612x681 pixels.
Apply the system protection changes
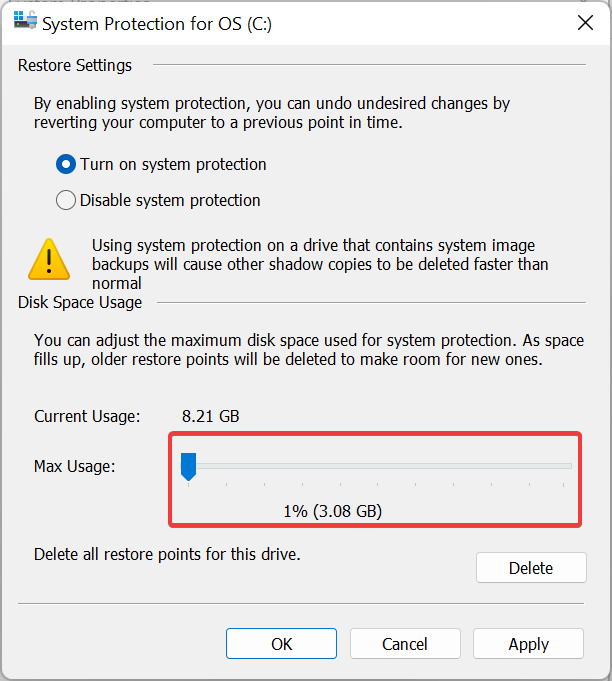529,643
